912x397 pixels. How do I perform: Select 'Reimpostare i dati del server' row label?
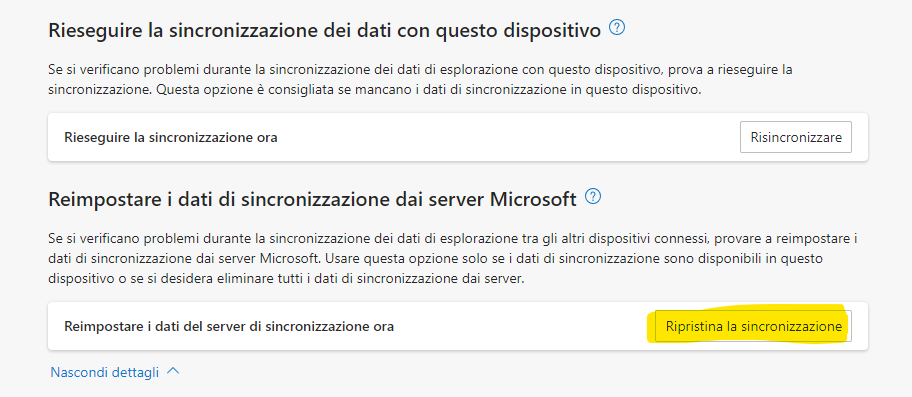coord(229,327)
